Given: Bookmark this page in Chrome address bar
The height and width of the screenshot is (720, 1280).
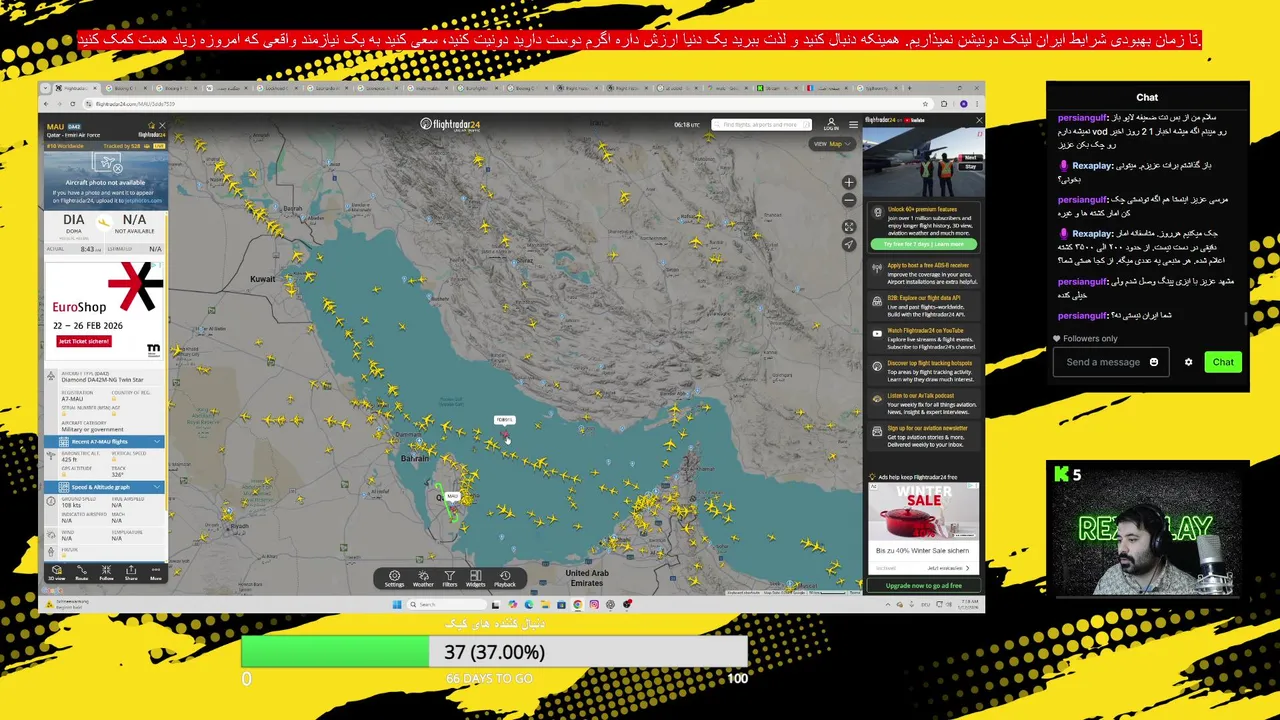Looking at the screenshot, I should pos(925,104).
